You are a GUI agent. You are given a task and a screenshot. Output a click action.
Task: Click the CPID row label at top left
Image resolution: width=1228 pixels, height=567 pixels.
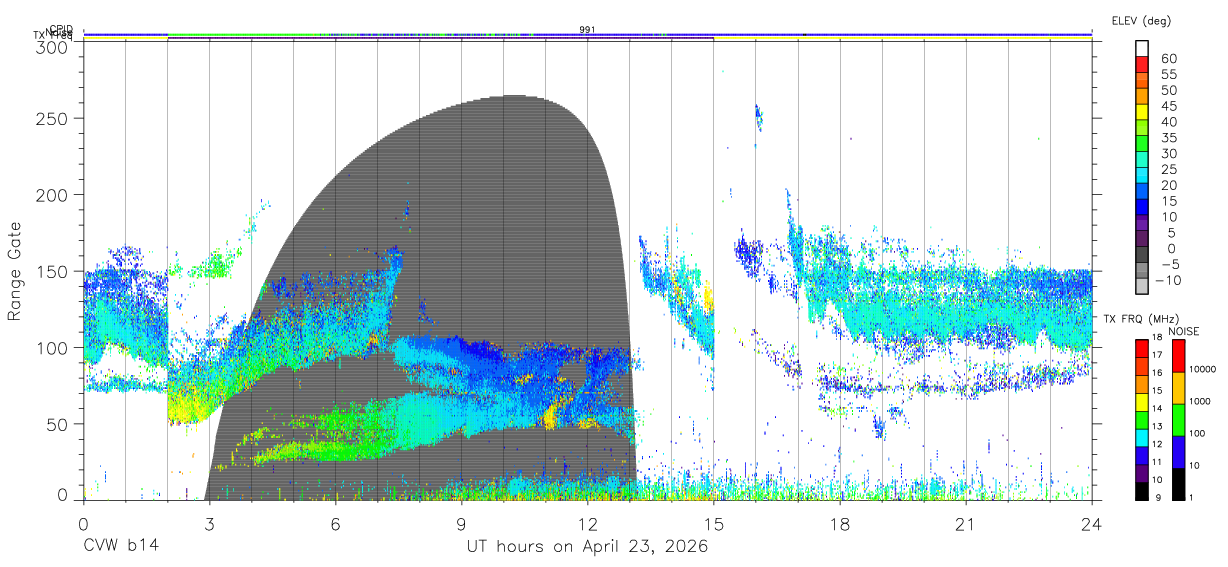click(61, 29)
